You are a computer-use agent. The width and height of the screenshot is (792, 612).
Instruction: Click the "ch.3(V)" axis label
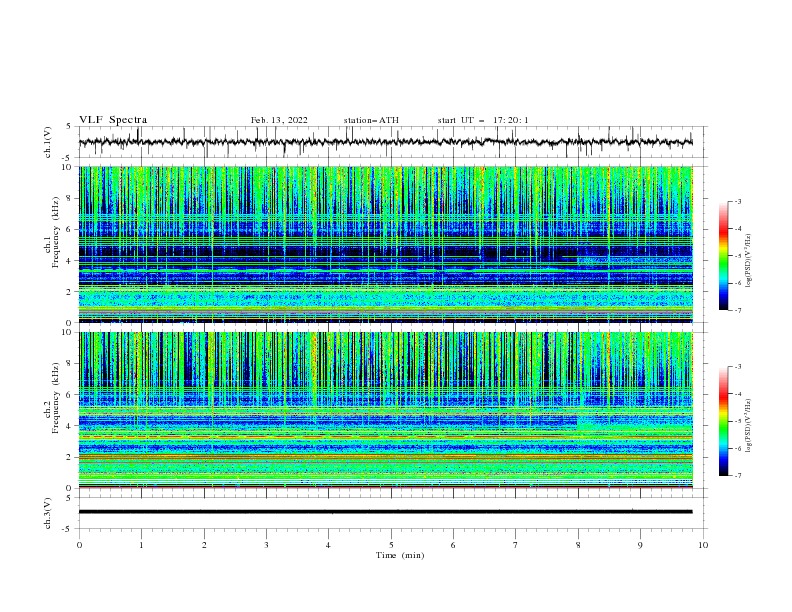click(48, 513)
